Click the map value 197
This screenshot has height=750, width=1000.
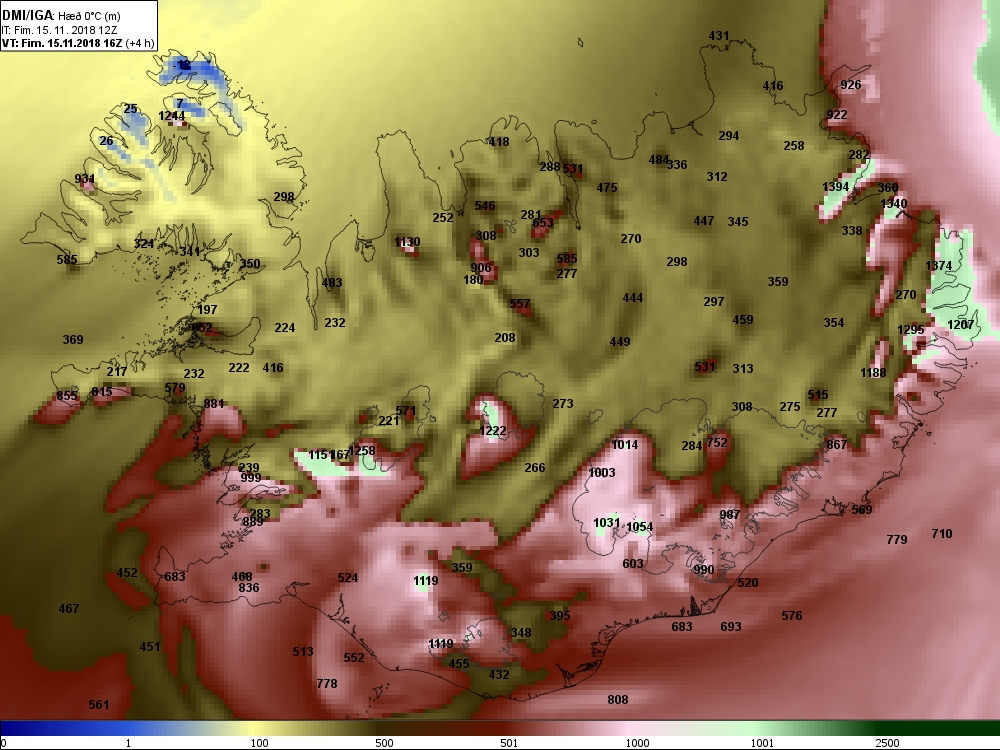coord(207,309)
